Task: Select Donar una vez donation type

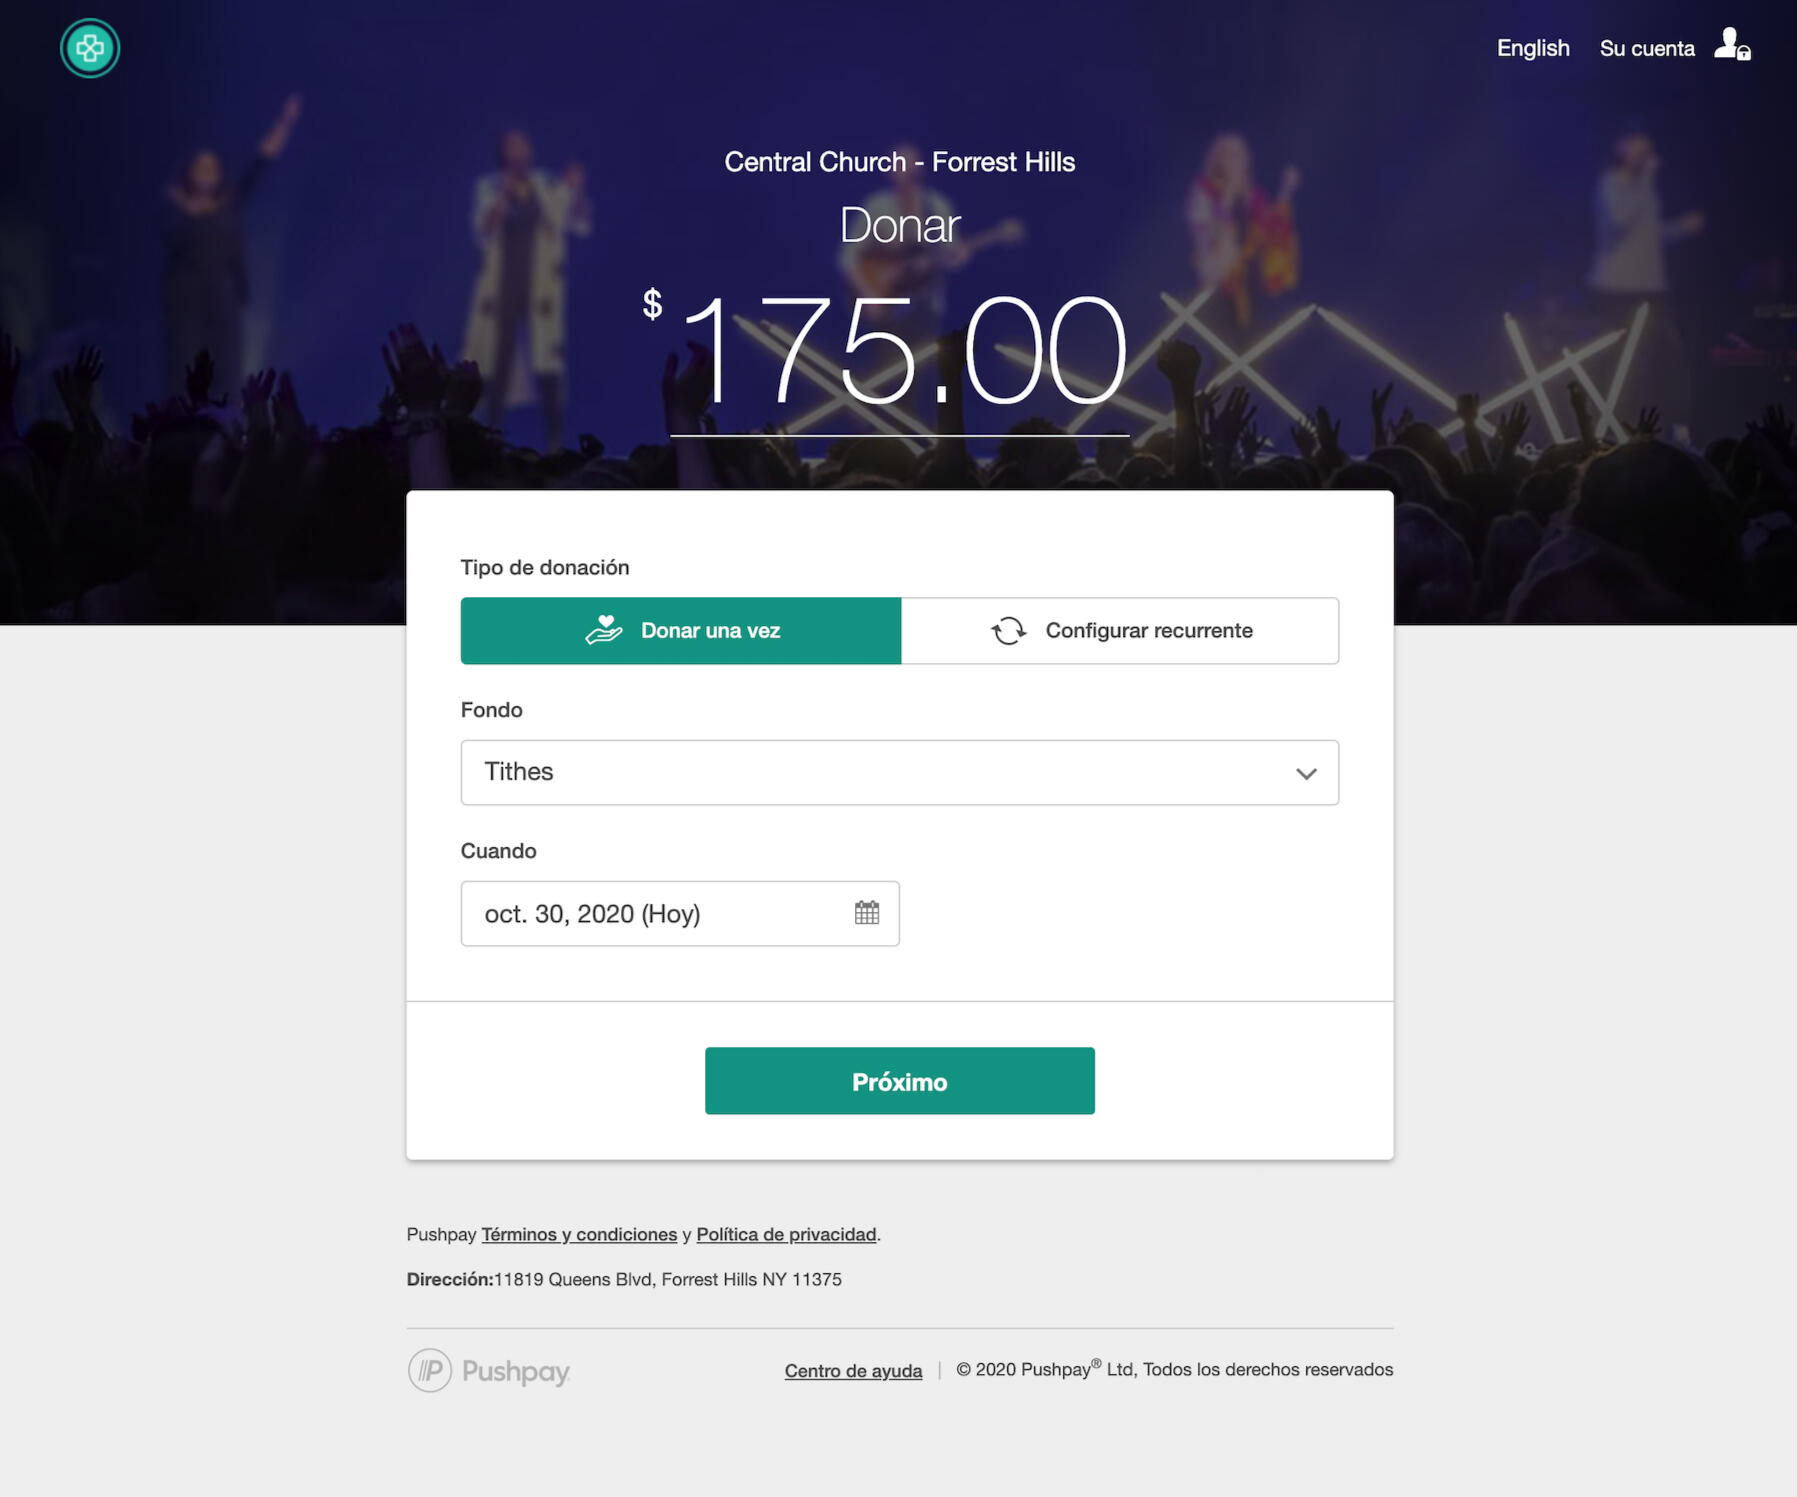Action: 681,631
